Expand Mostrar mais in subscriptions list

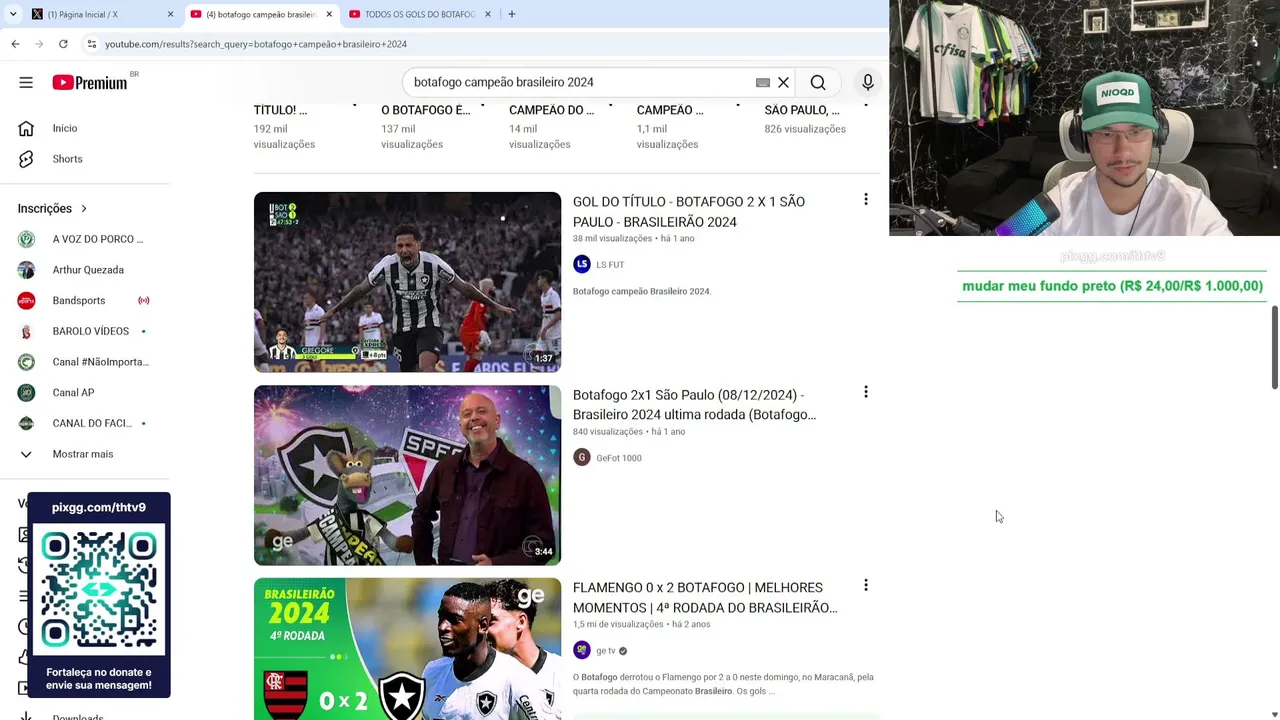tap(83, 454)
